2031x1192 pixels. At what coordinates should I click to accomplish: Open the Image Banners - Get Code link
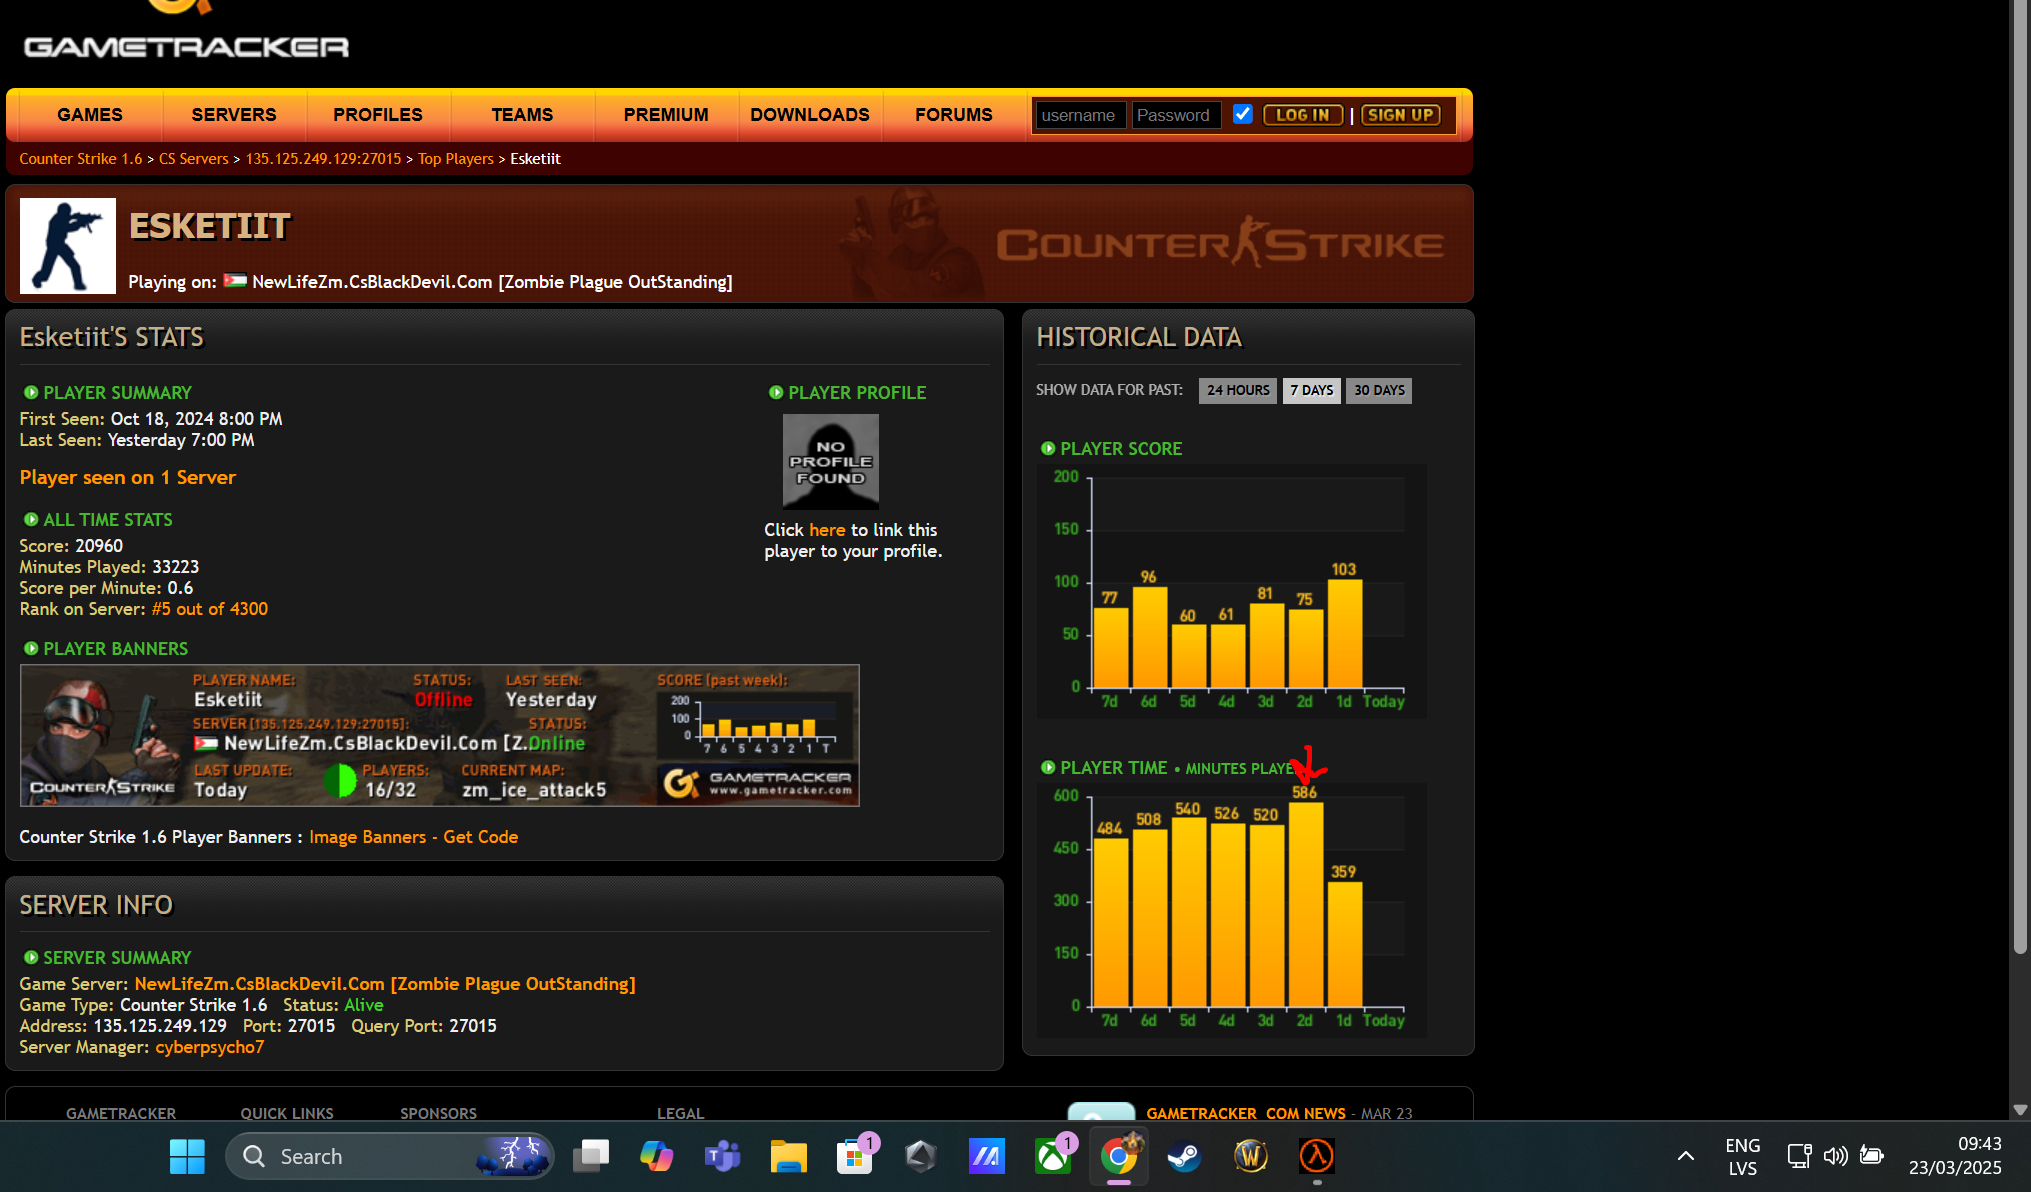(x=414, y=837)
